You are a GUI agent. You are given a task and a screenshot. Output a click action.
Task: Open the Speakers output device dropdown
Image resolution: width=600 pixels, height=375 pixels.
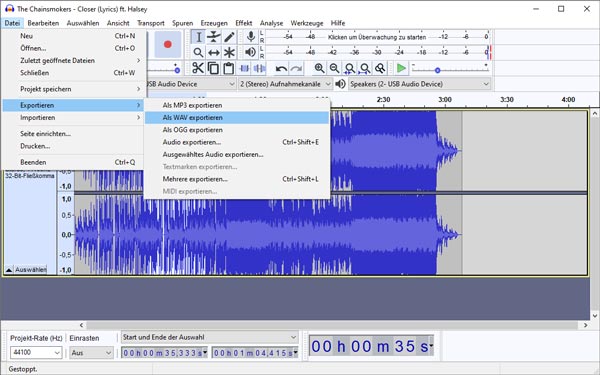[419, 84]
